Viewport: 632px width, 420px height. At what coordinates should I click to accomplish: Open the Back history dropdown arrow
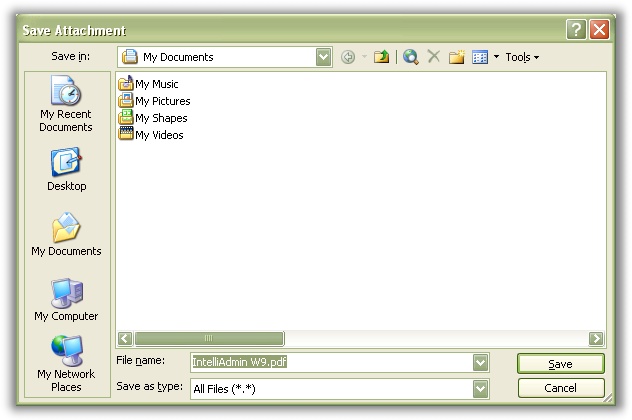pyautogui.click(x=364, y=57)
